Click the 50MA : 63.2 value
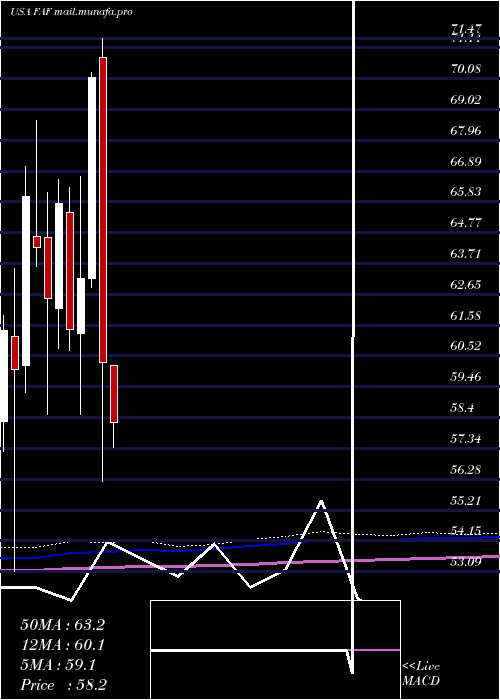 [62, 625]
